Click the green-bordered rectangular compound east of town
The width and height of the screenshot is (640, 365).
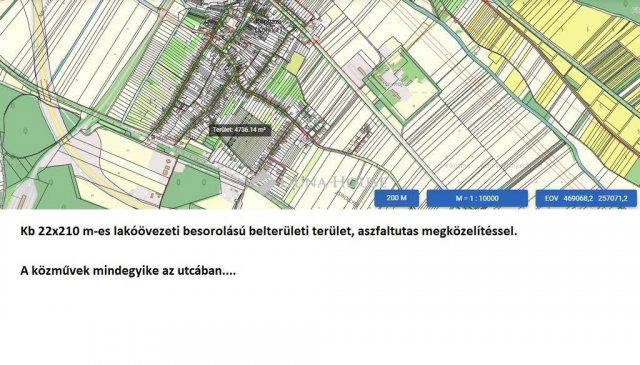[401, 85]
